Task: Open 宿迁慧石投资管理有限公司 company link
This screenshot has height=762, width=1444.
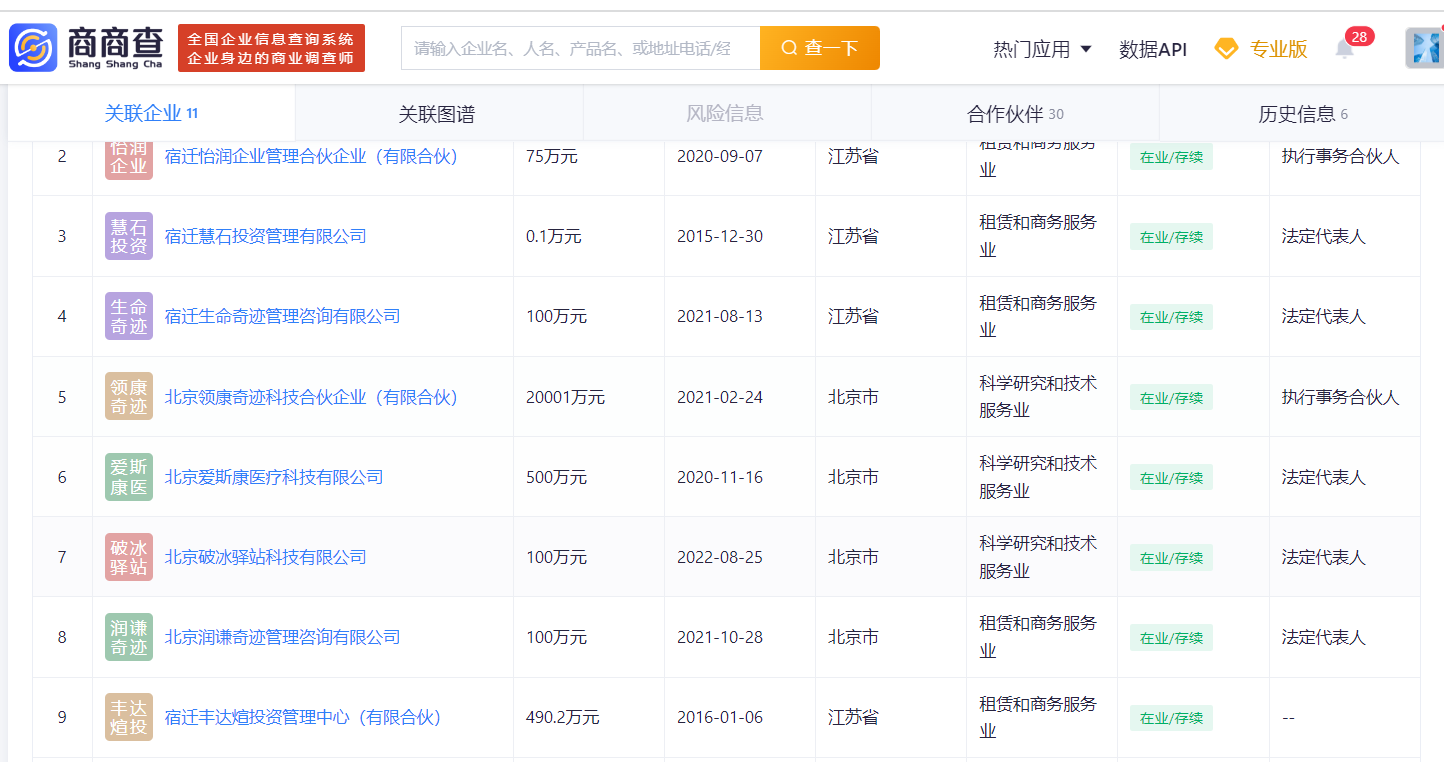Action: click(x=265, y=237)
